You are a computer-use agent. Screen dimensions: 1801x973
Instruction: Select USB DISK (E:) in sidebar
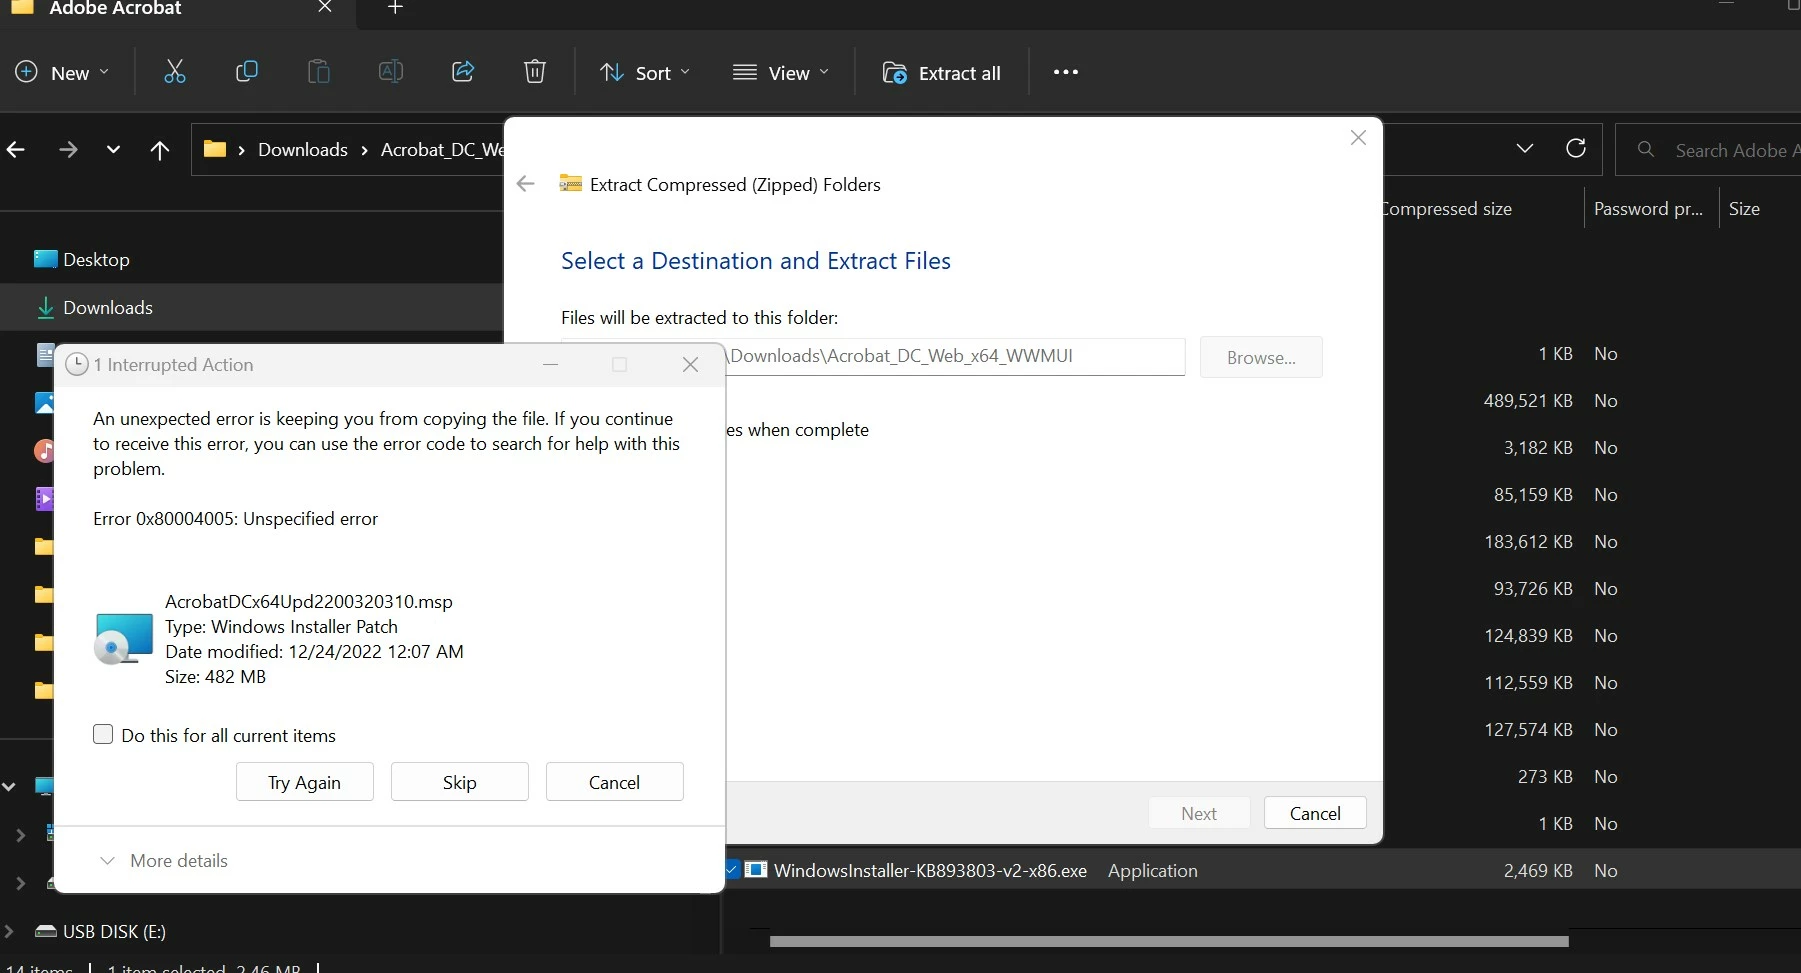click(x=114, y=931)
